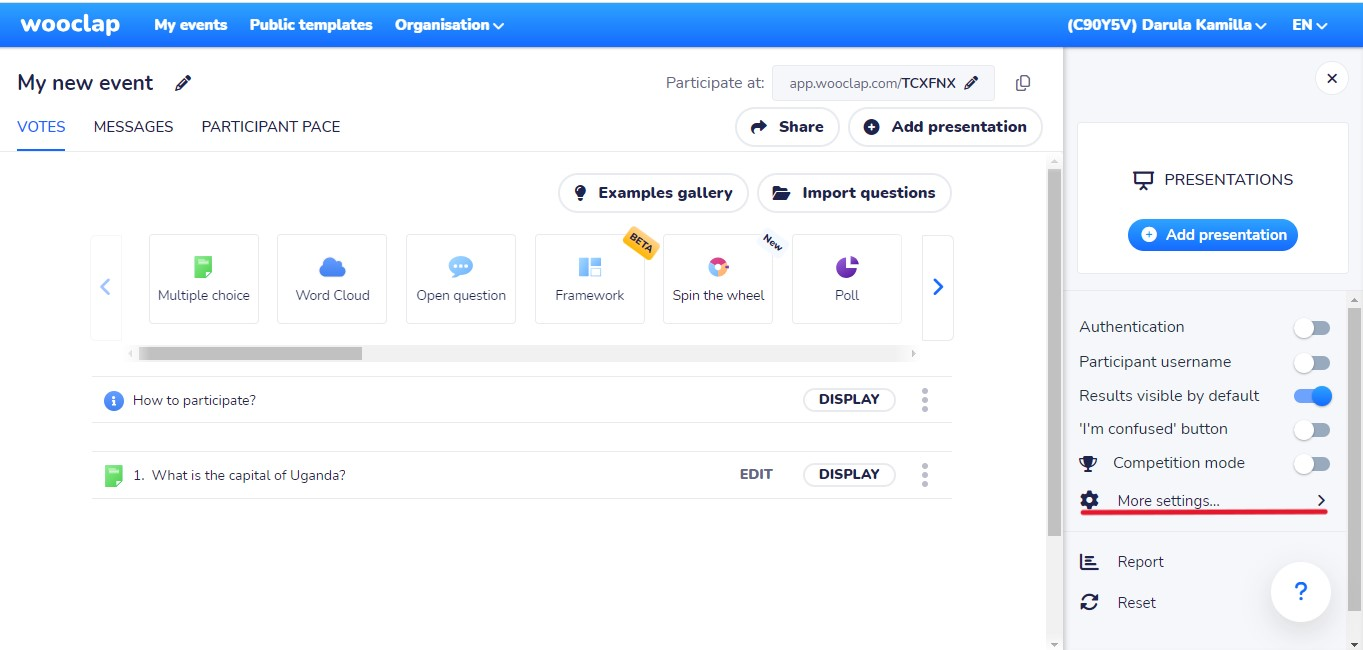The width and height of the screenshot is (1363, 650).
Task: Edit the TCXFNX event code pencil
Action: [x=971, y=84]
